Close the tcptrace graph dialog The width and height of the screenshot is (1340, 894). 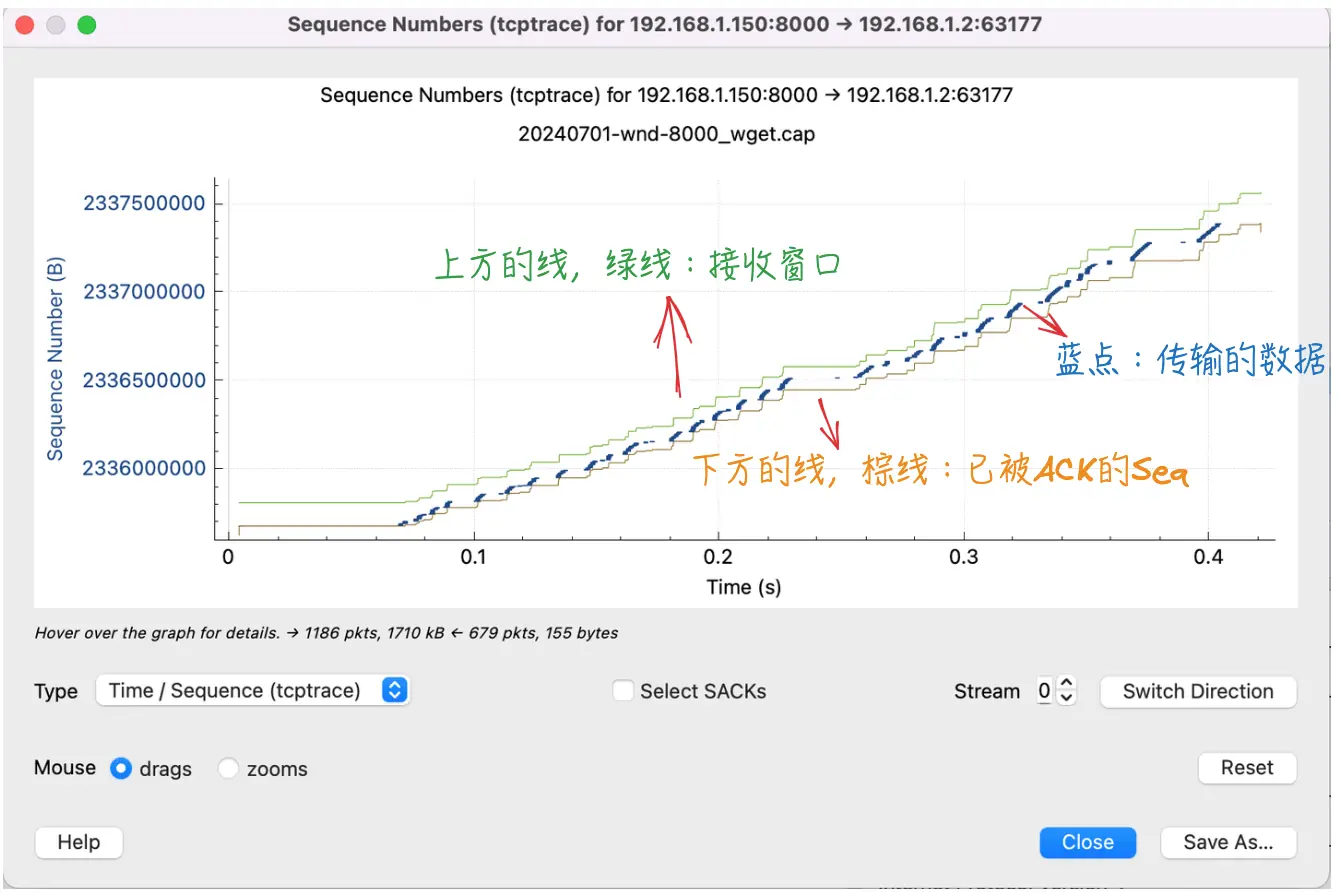(1088, 842)
